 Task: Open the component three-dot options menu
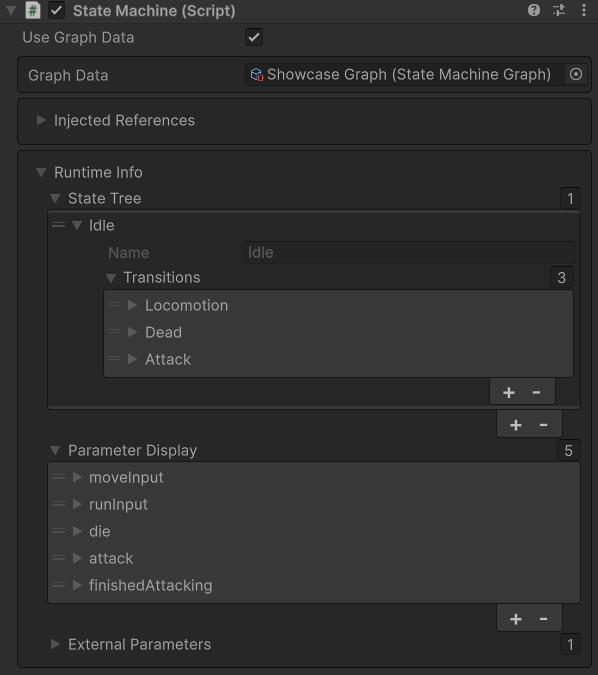click(x=584, y=10)
